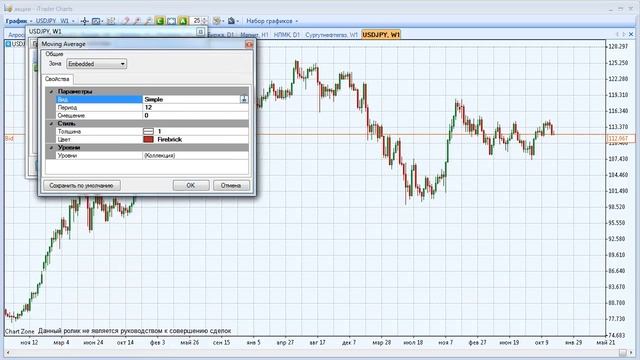This screenshot has width=640, height=360.
Task: Switch to the Сургутнефтегаз, W1 chart tab
Action: coord(331,35)
